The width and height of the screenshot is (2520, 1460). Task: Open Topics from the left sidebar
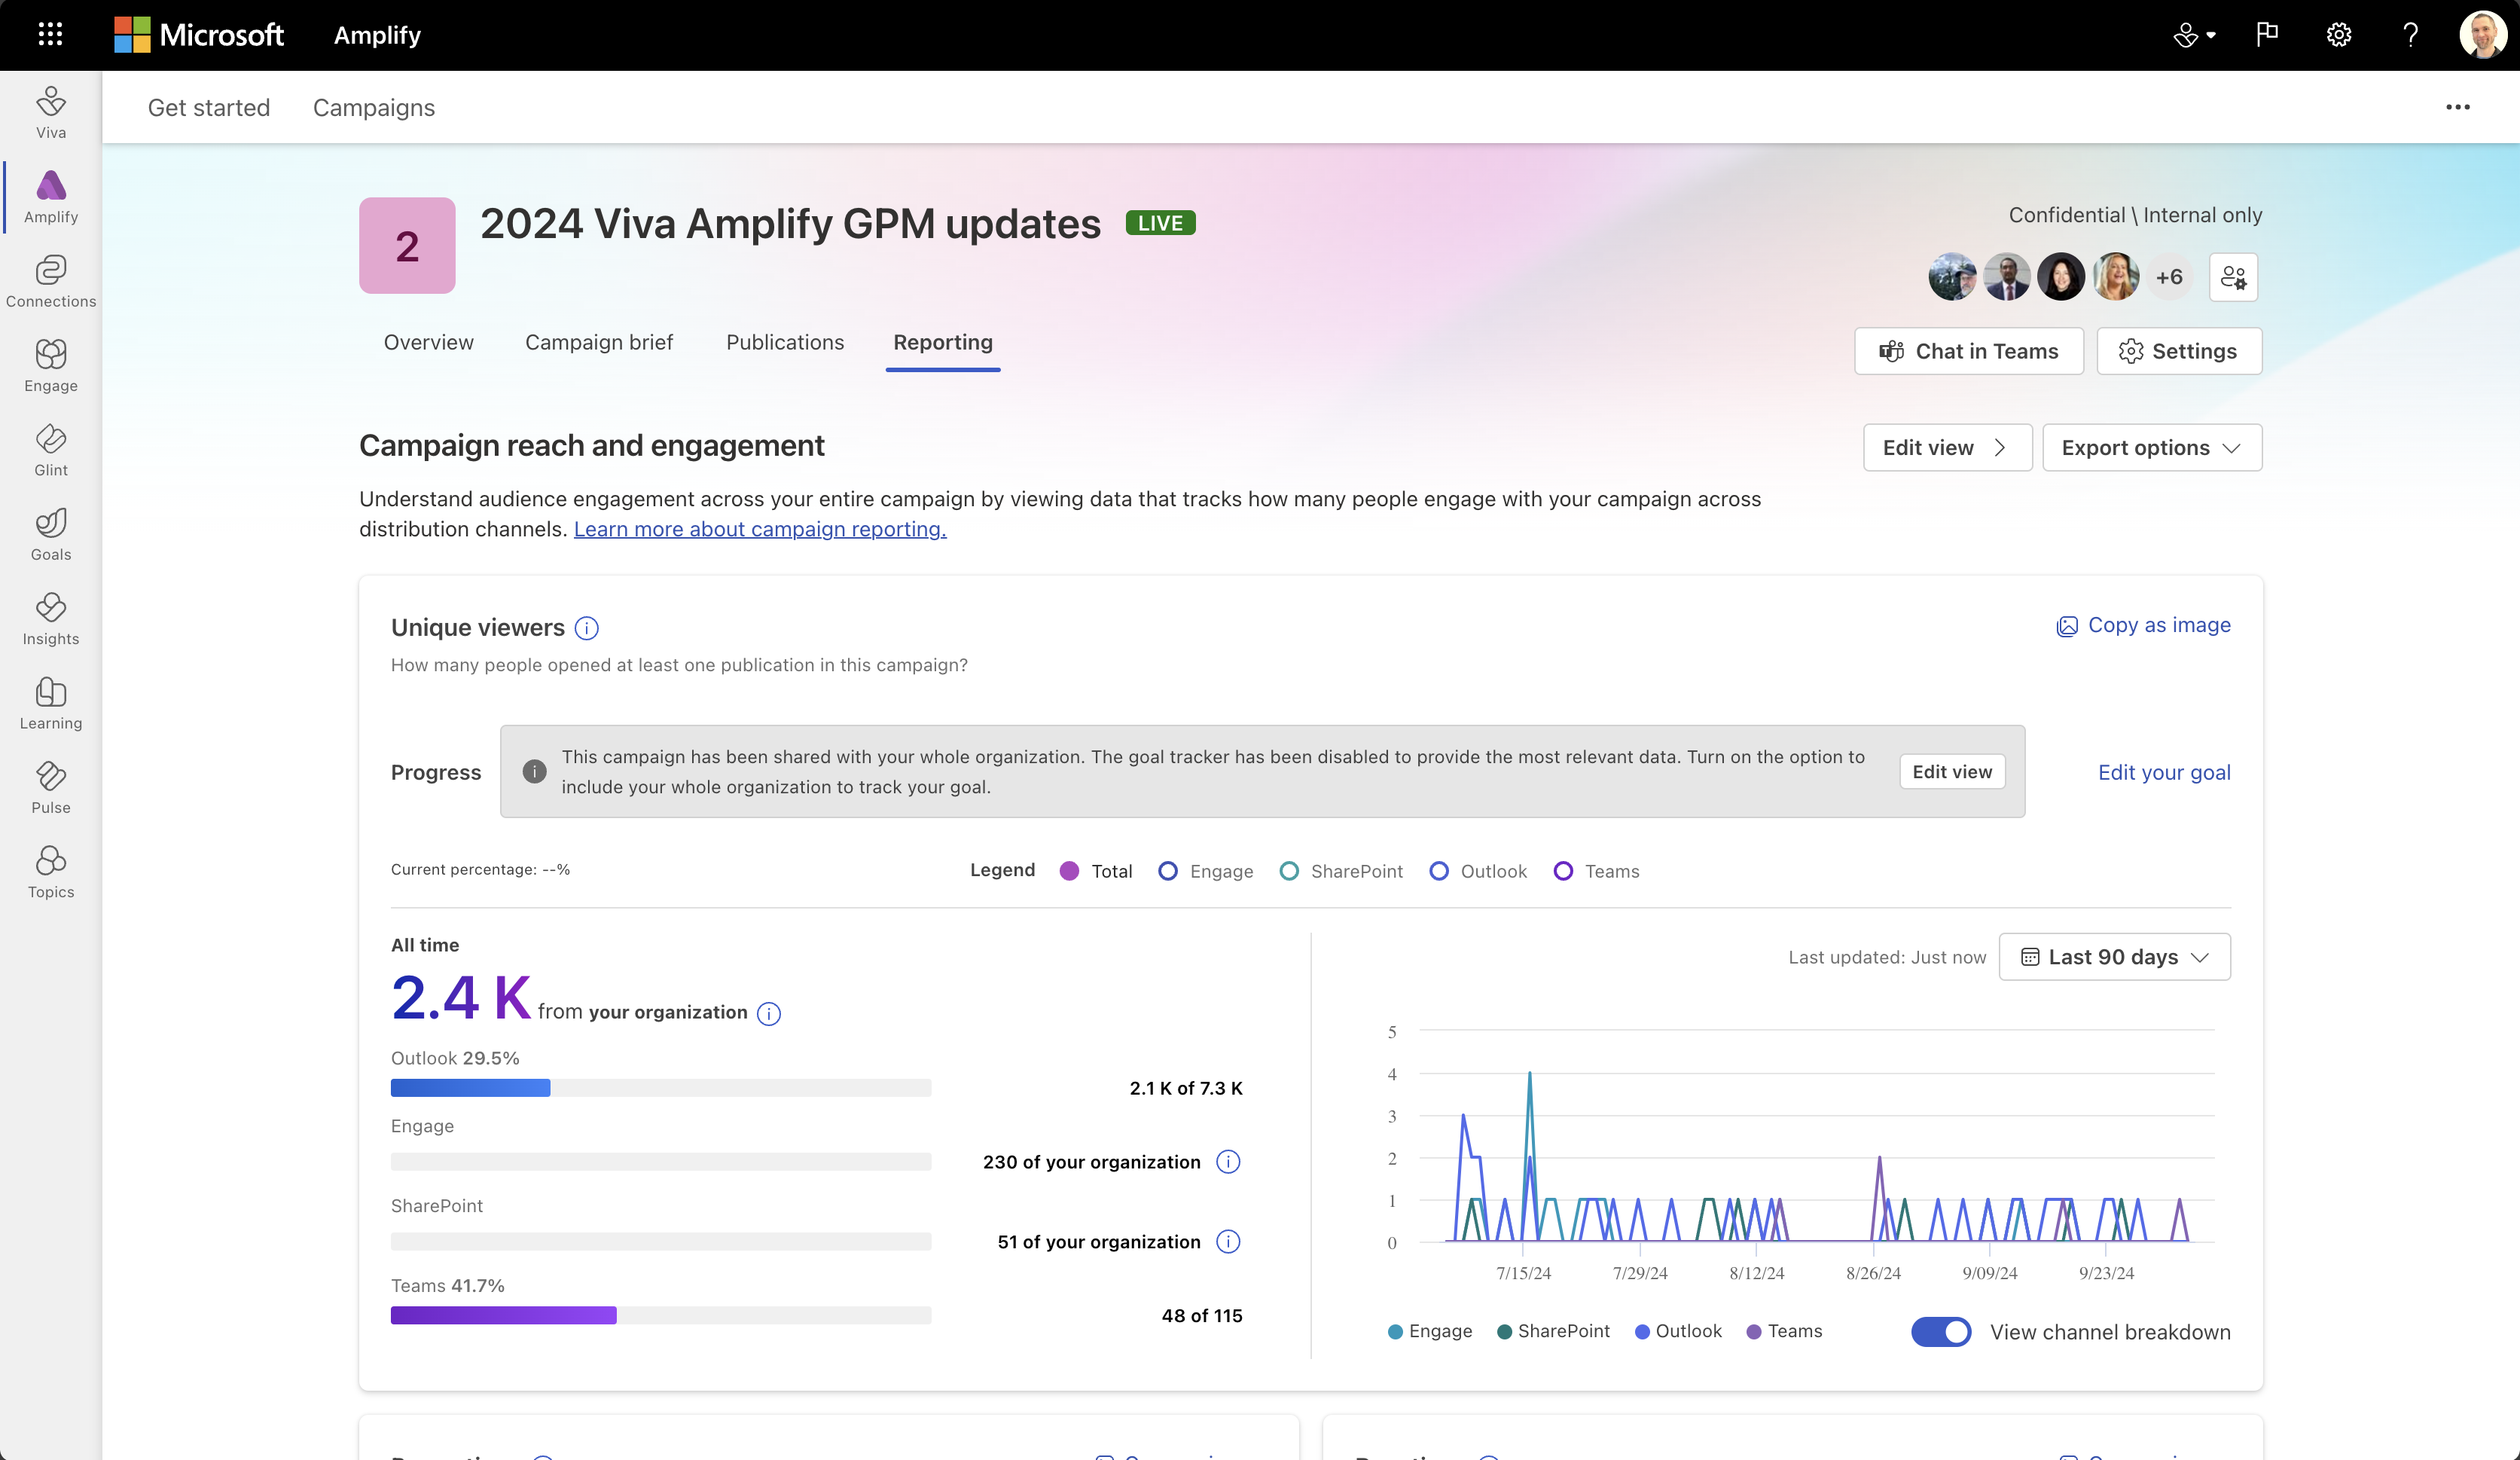49,870
